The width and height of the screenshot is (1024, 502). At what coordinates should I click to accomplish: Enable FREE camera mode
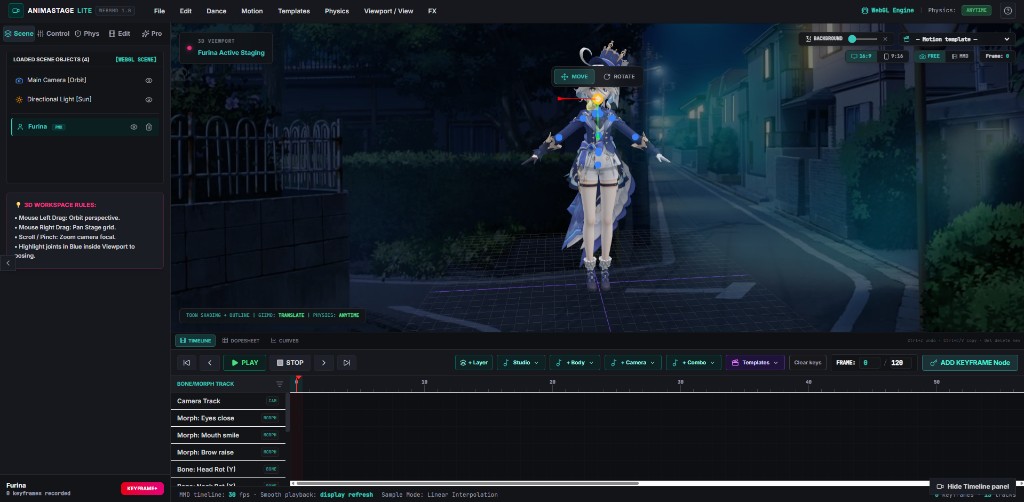(929, 57)
